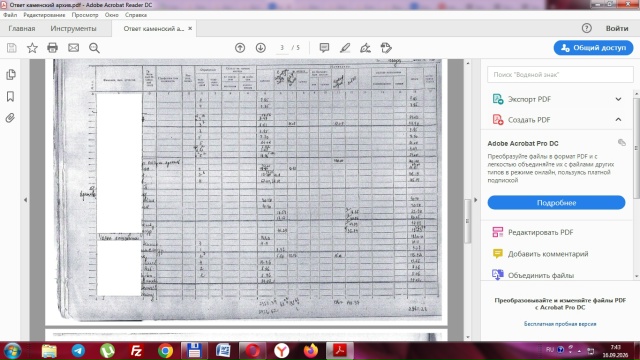Image resolution: width=640 pixels, height=360 pixels.
Task: Click the Save file icon
Action: click(x=12, y=48)
